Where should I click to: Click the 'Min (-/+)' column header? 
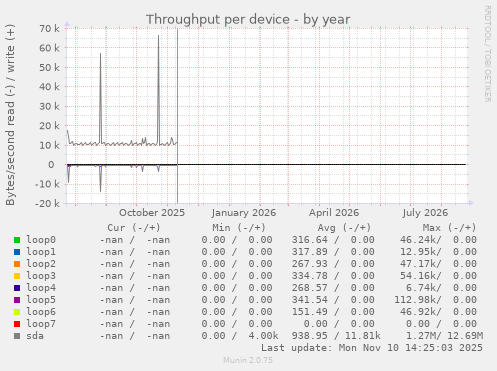[239, 228]
